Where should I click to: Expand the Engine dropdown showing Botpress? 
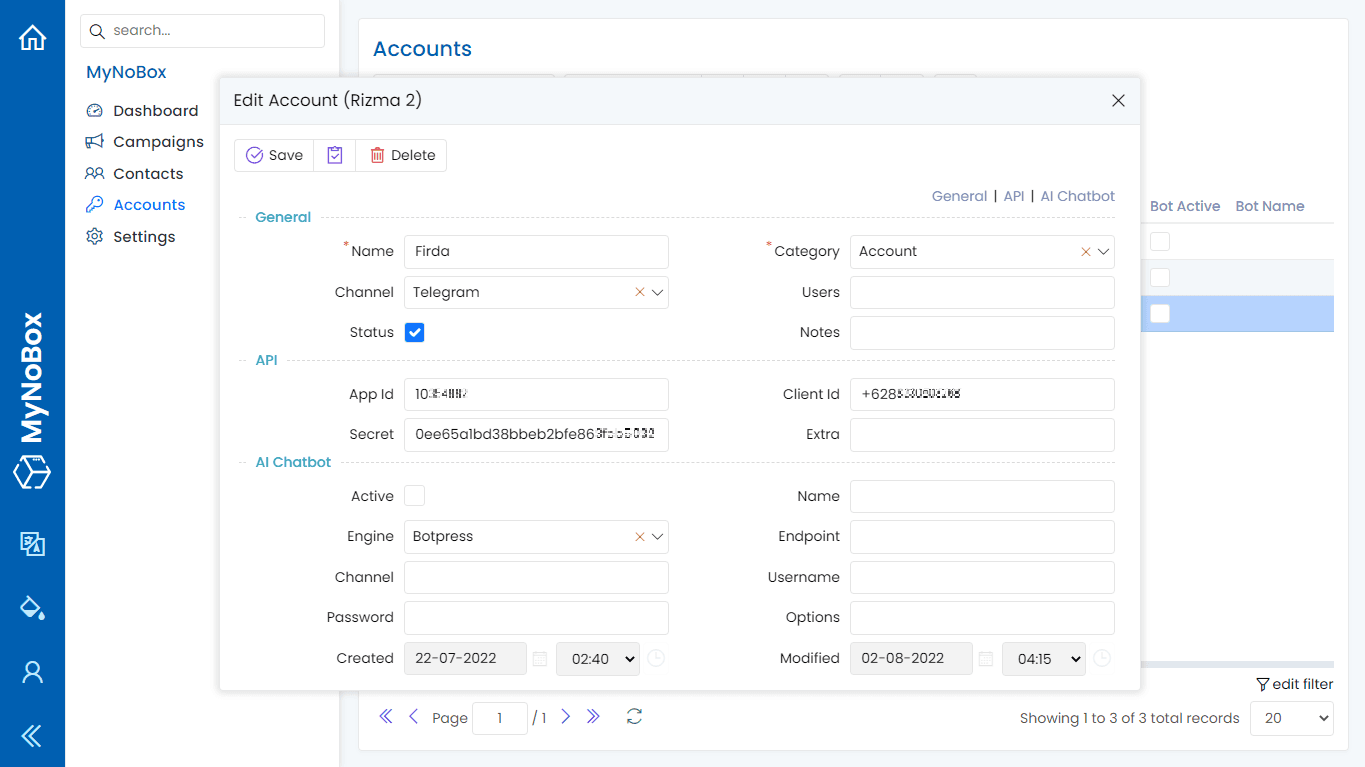(657, 537)
